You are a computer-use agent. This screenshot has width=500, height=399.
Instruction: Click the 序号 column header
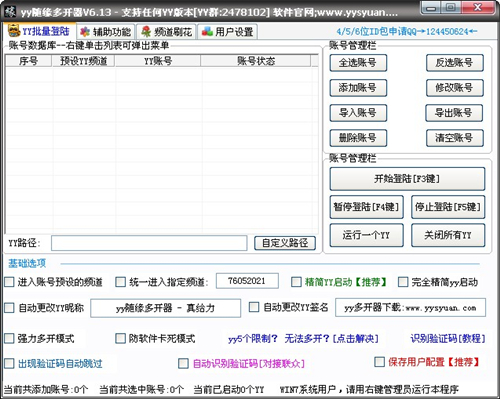(x=28, y=61)
